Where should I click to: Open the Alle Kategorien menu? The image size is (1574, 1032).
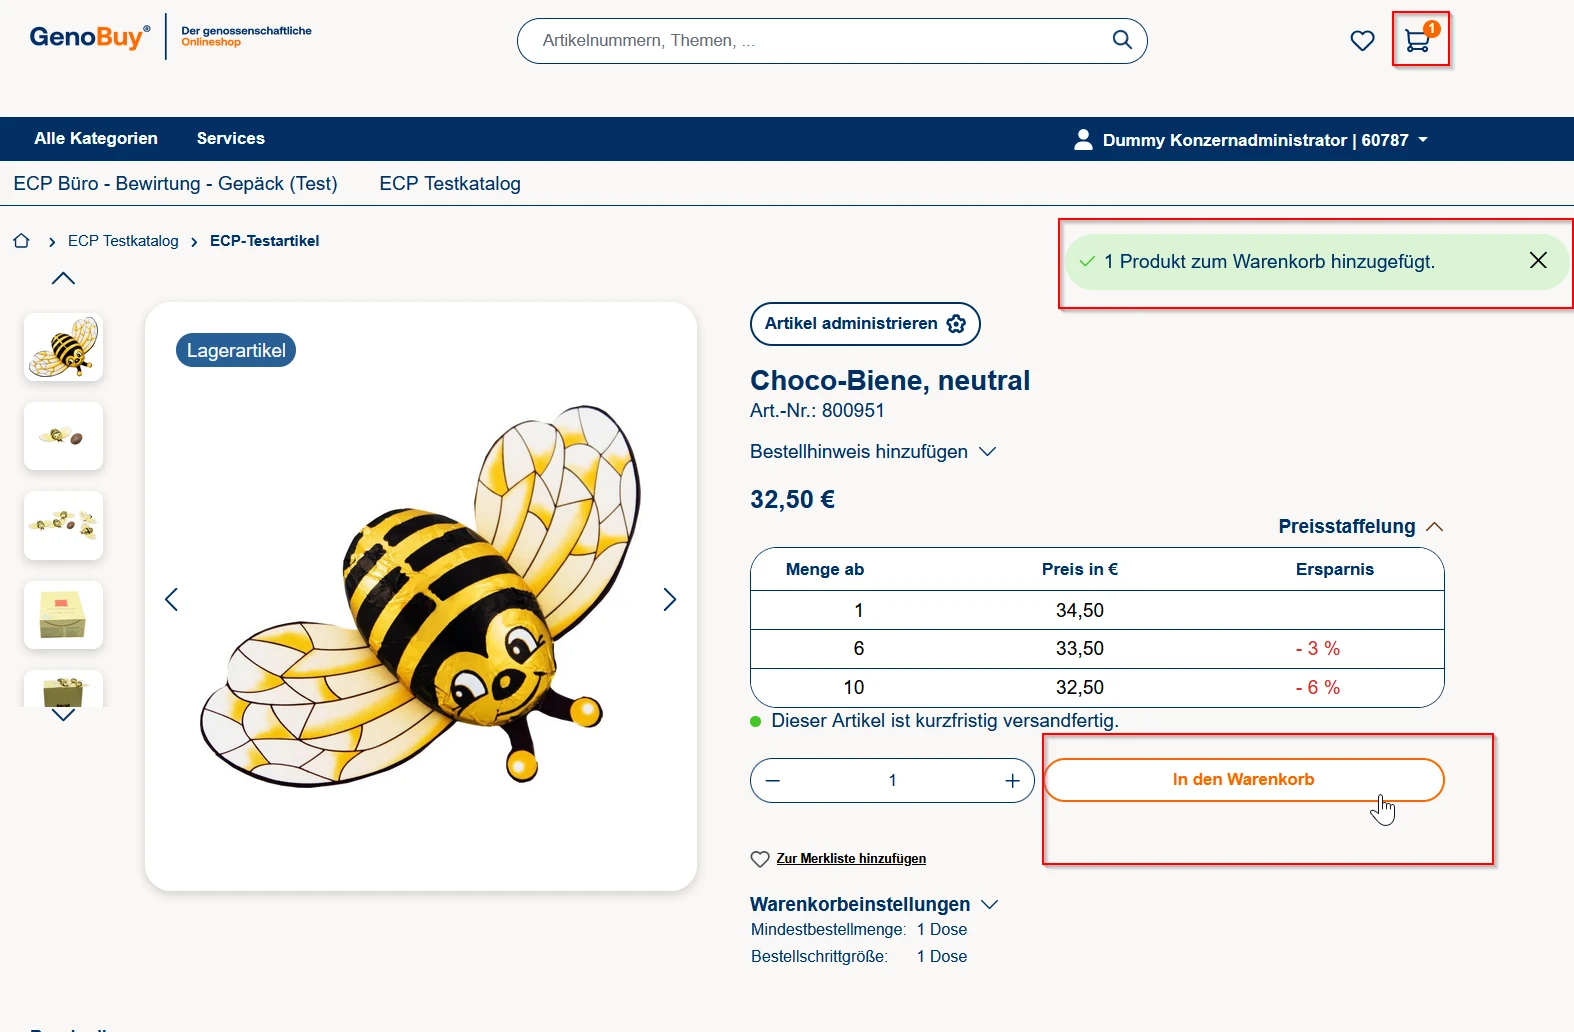point(96,139)
